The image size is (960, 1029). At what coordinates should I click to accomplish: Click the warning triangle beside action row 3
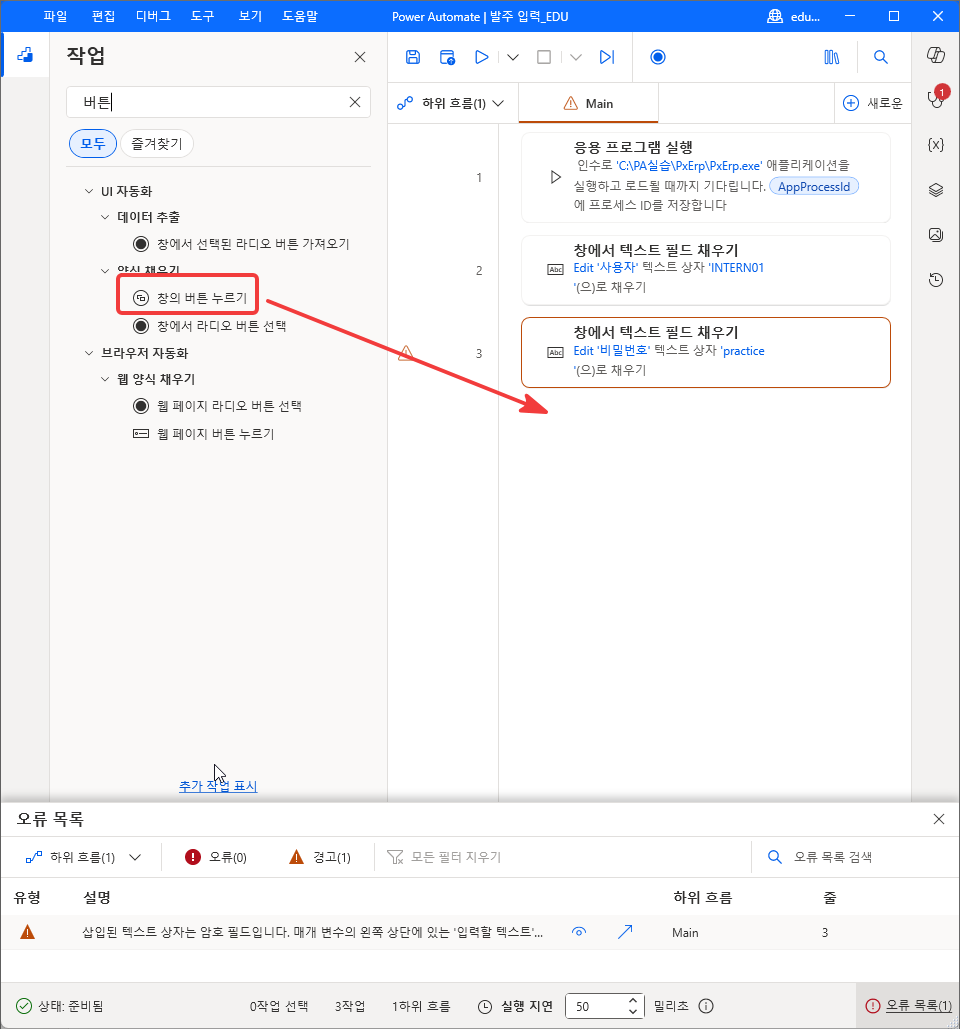406,353
